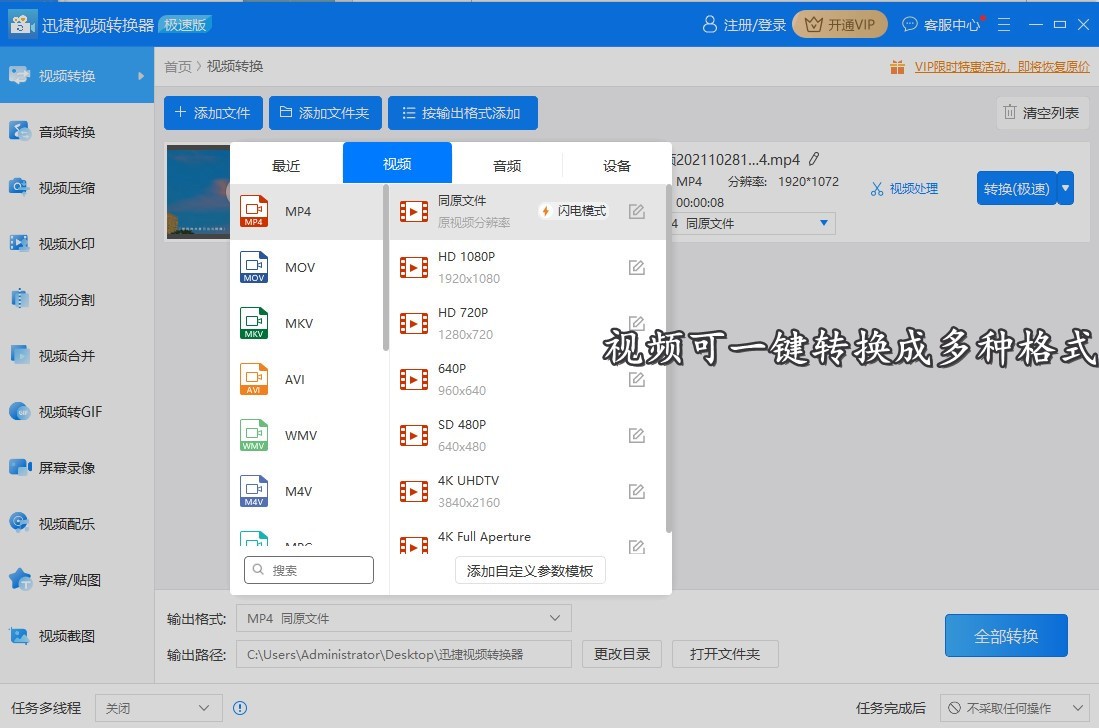The image size is (1099, 728).
Task: Open the 输出格式 dropdown
Action: (404, 618)
